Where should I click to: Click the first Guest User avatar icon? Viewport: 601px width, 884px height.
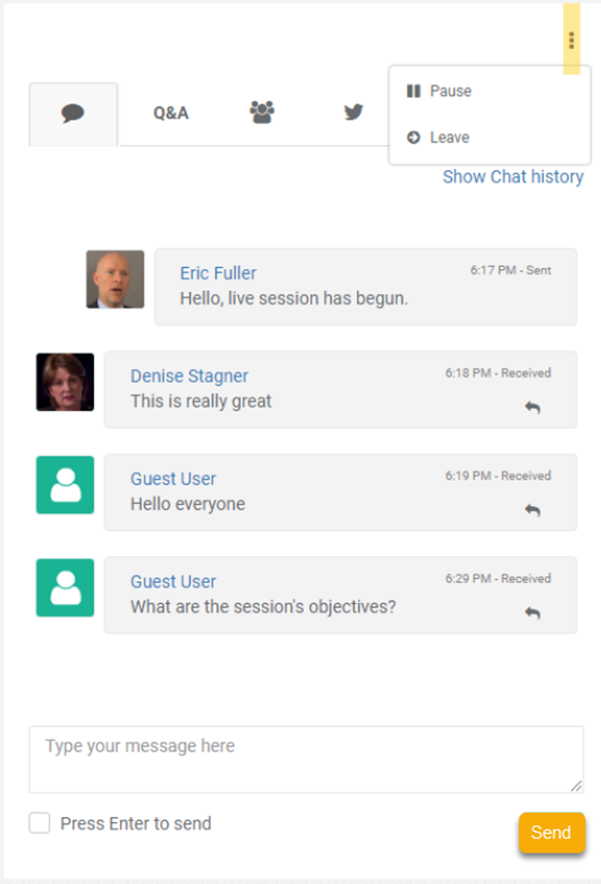pos(65,485)
